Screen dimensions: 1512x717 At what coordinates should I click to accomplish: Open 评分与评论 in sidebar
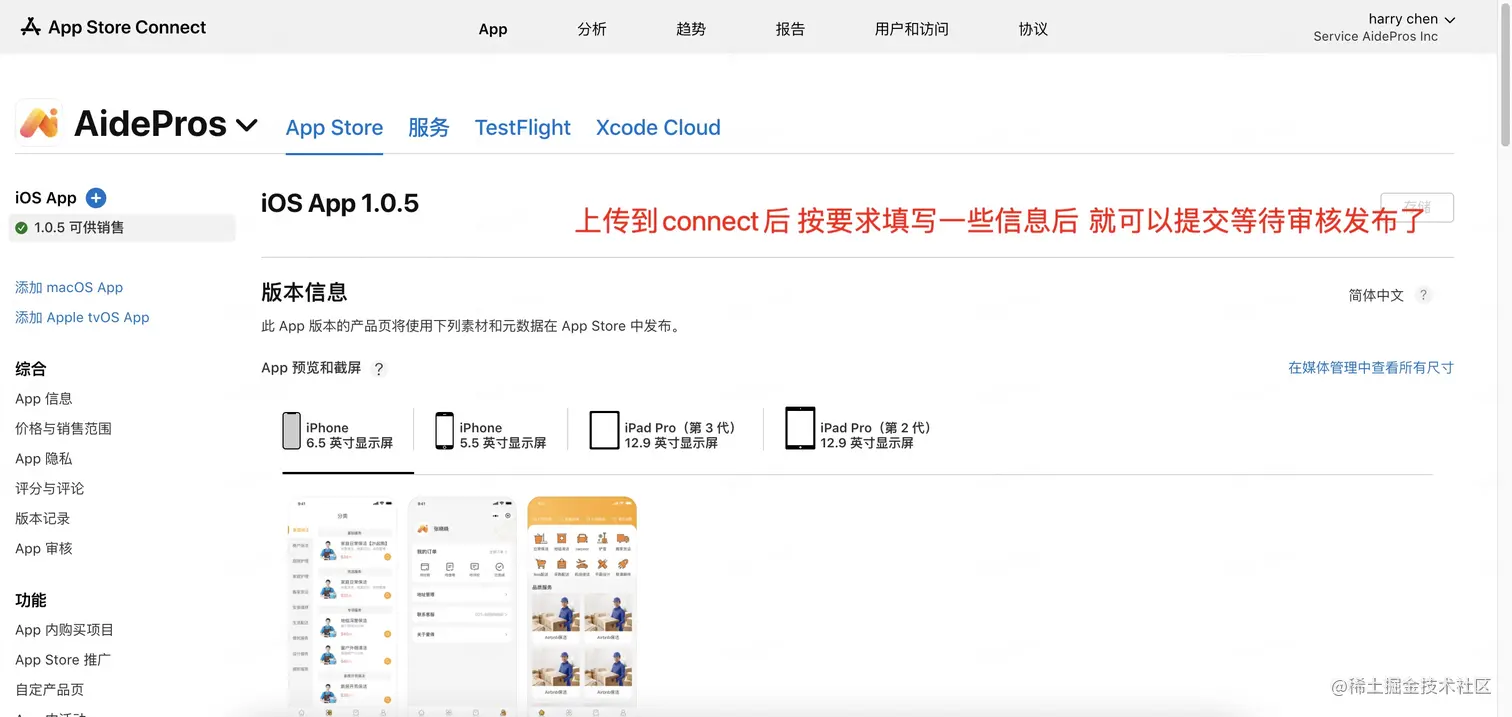[x=49, y=488]
